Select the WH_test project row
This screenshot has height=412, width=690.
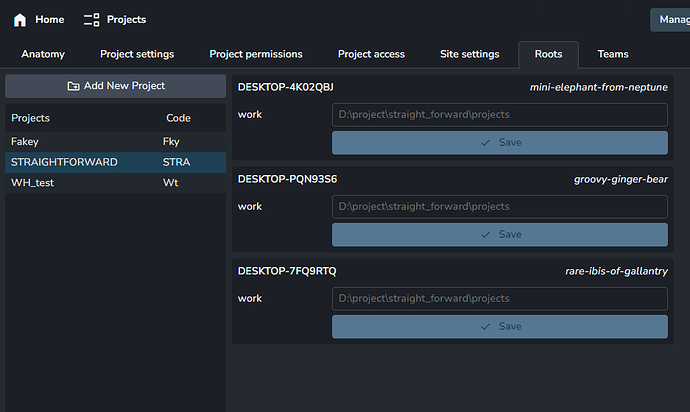coord(115,183)
